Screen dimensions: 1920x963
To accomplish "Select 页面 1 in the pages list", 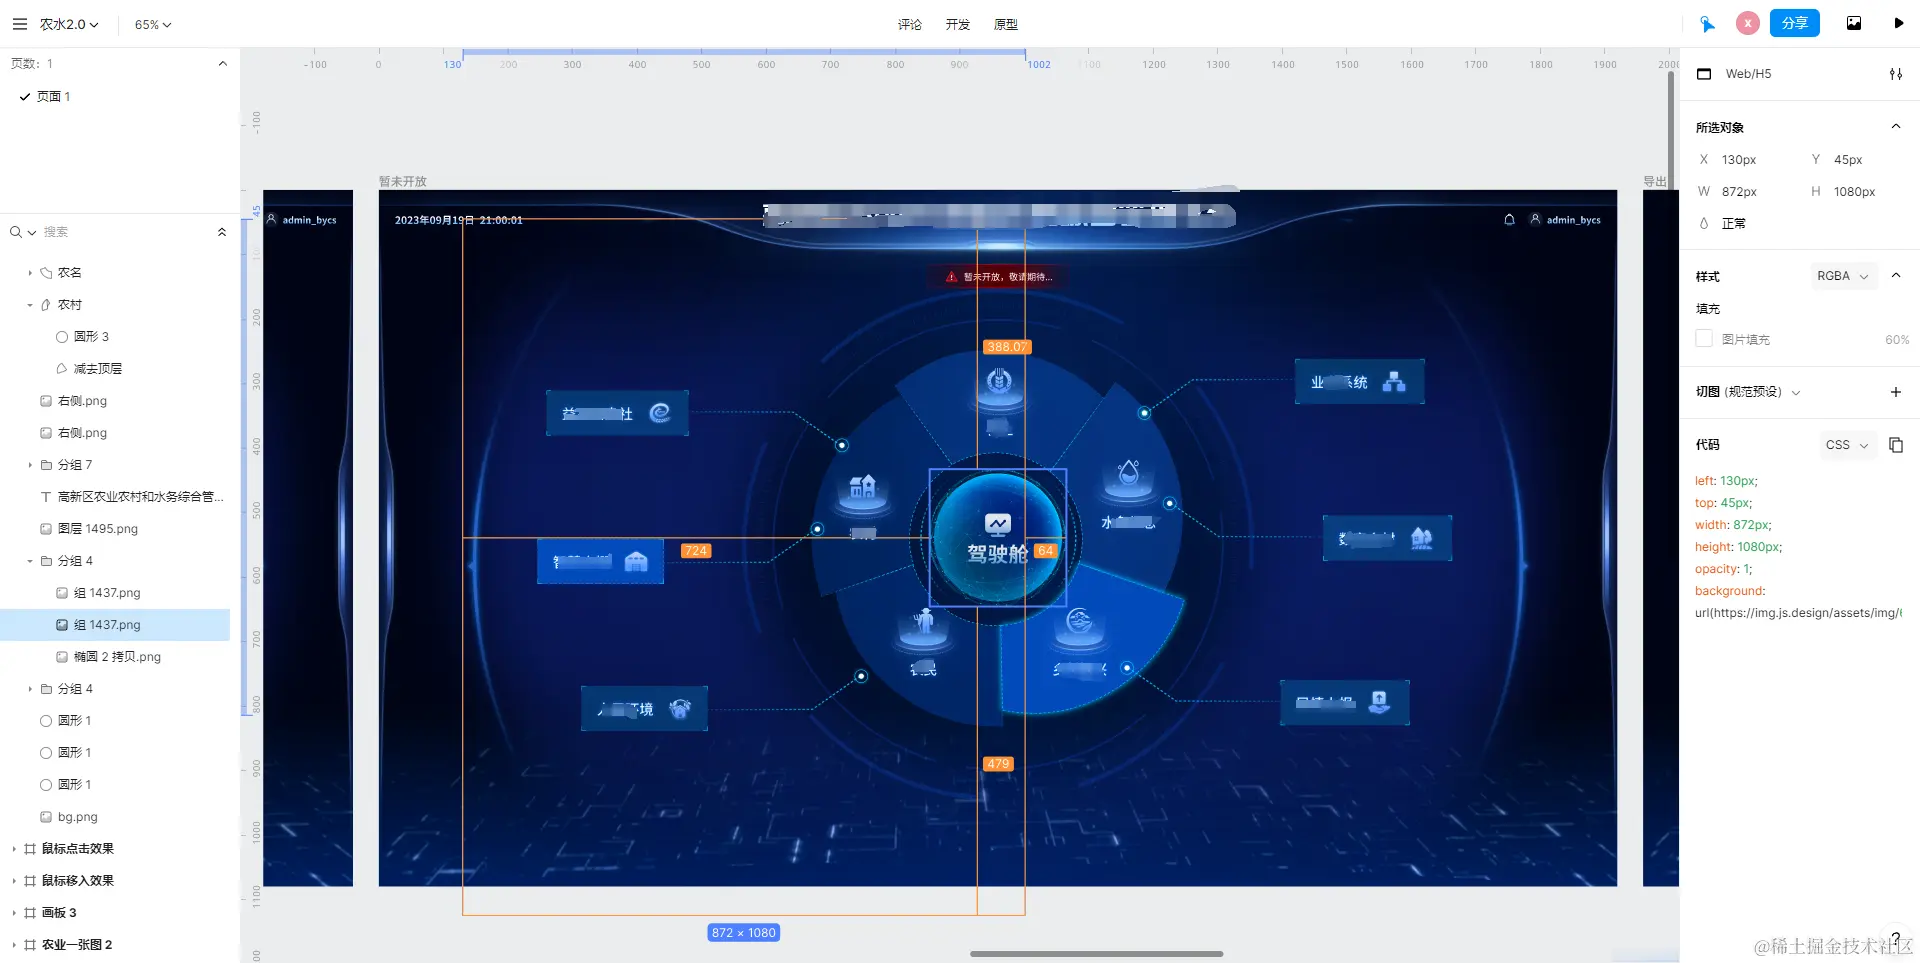I will point(54,96).
